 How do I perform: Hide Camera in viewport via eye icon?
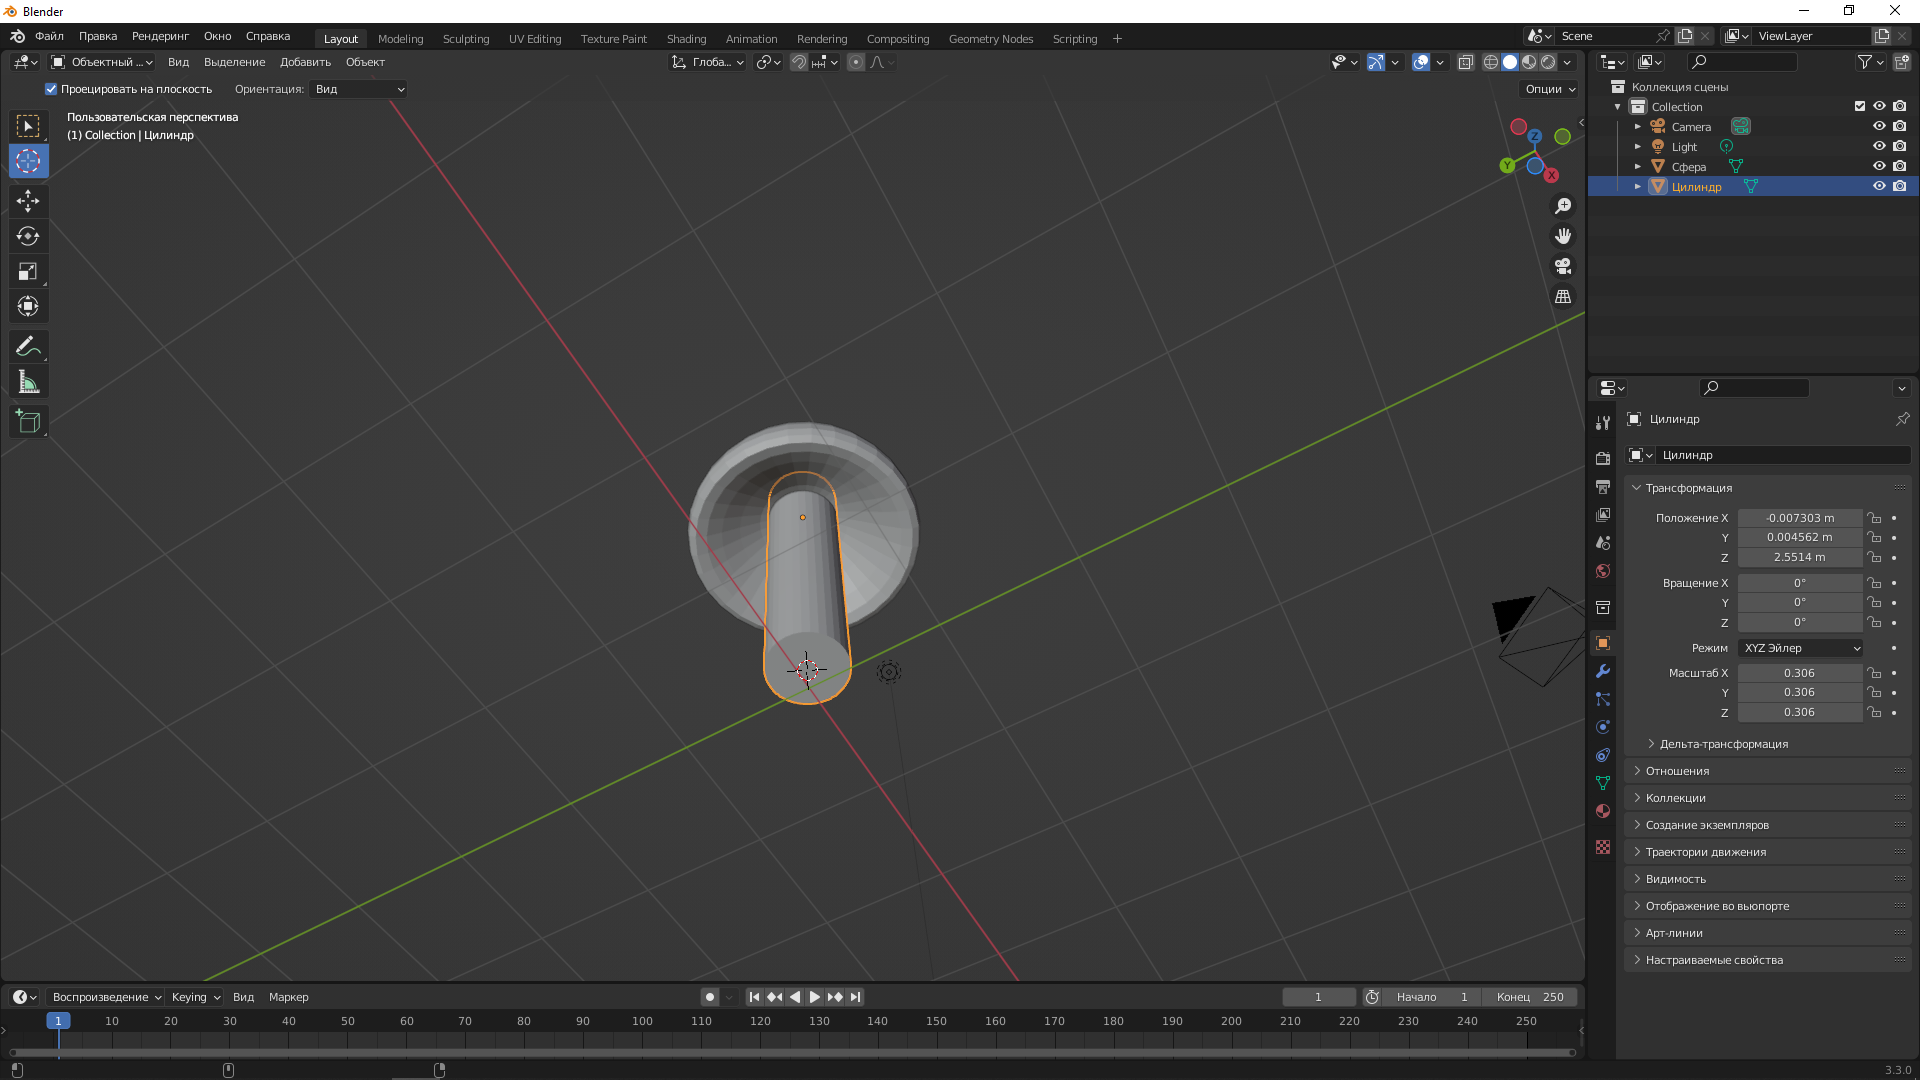pyautogui.click(x=1879, y=126)
